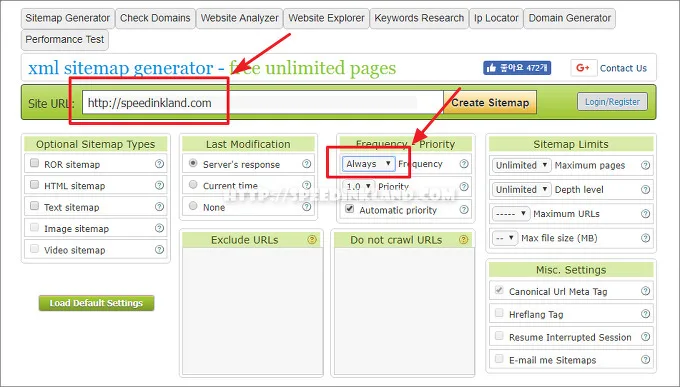Open help icon for ROR sitemap
This screenshot has width=680, height=387.
(159, 164)
